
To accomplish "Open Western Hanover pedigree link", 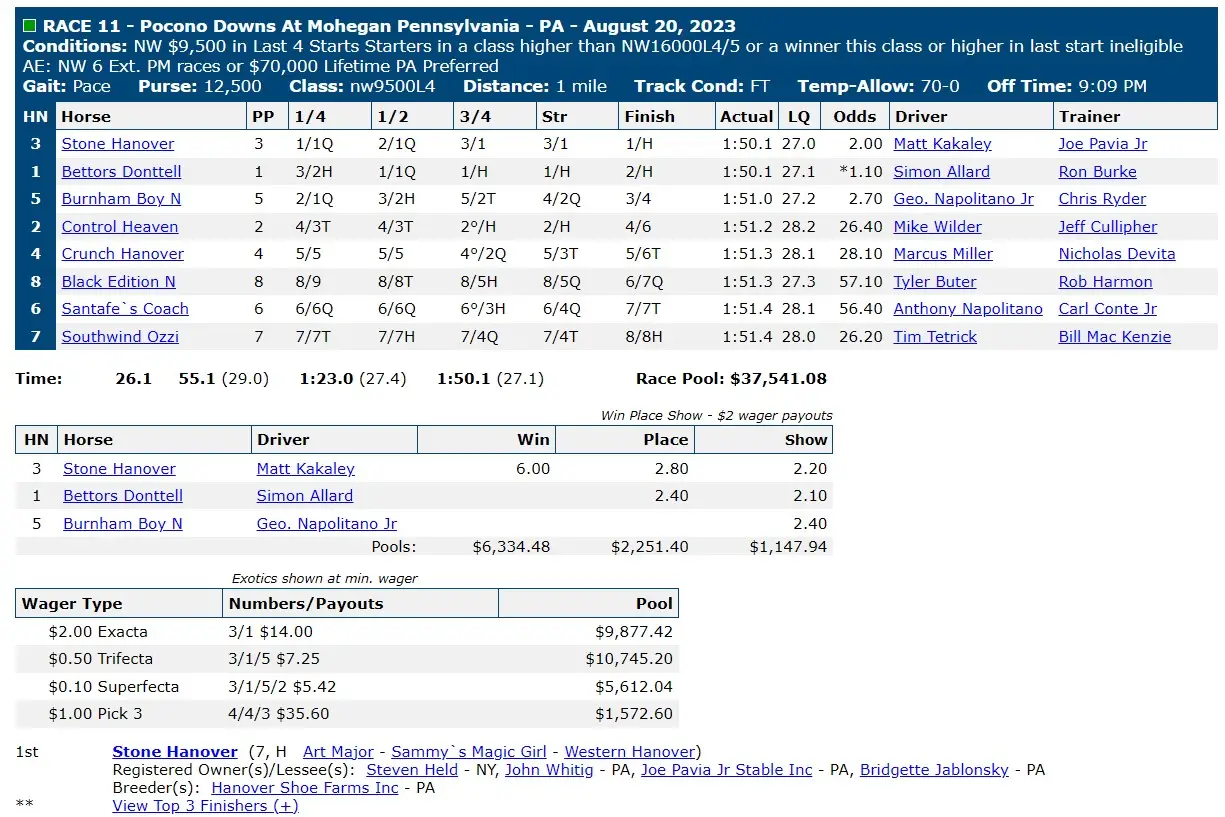I will (630, 752).
